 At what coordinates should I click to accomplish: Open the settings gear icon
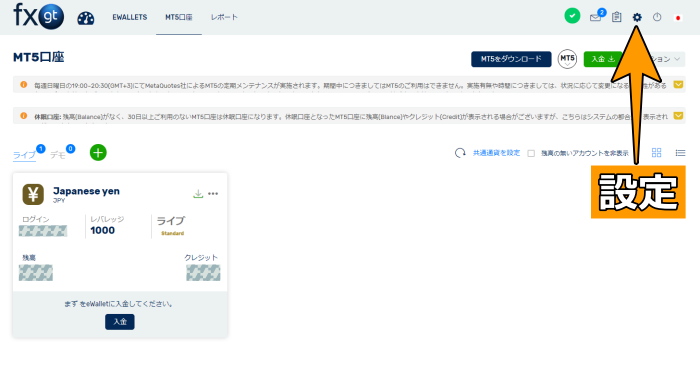pos(637,17)
